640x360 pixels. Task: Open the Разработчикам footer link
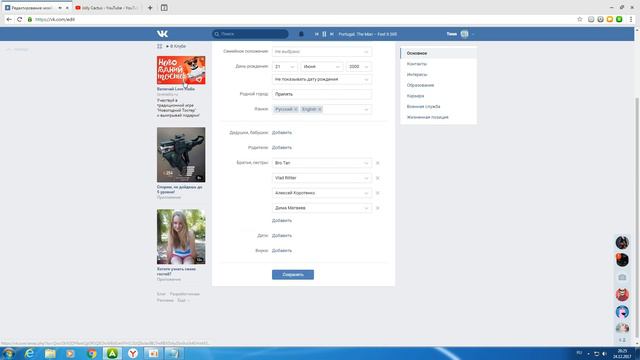click(x=184, y=294)
